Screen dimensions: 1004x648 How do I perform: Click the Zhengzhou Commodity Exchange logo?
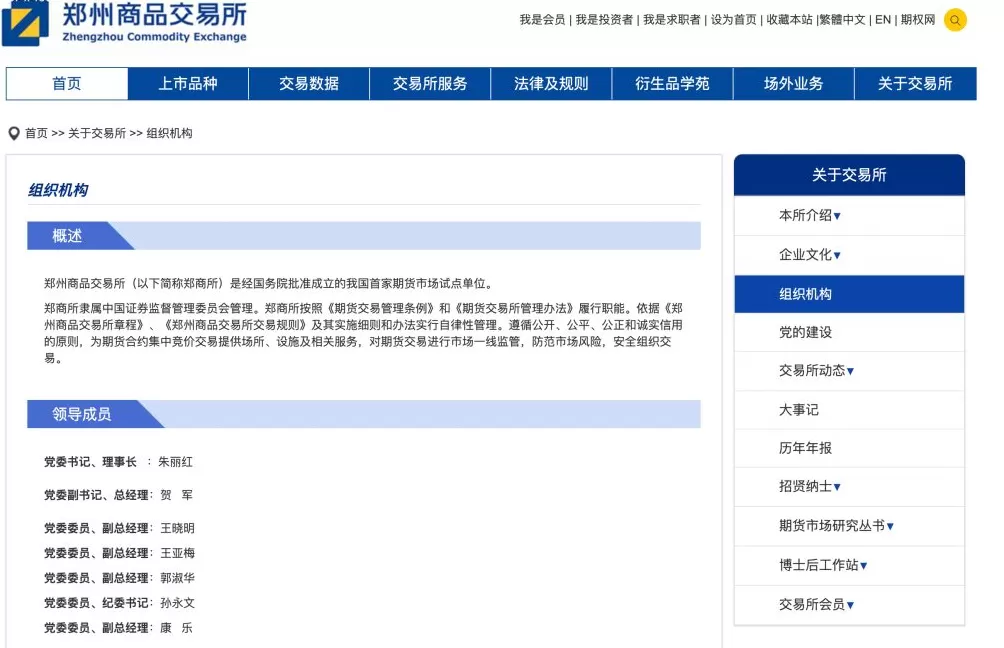(125, 27)
